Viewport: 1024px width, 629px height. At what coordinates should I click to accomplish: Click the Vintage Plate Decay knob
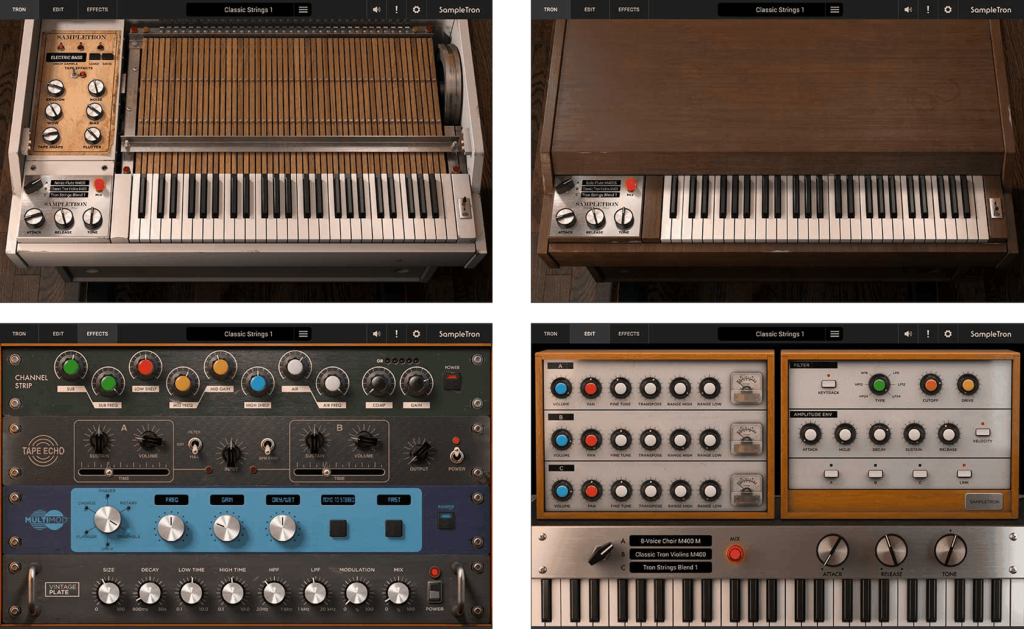pos(150,593)
